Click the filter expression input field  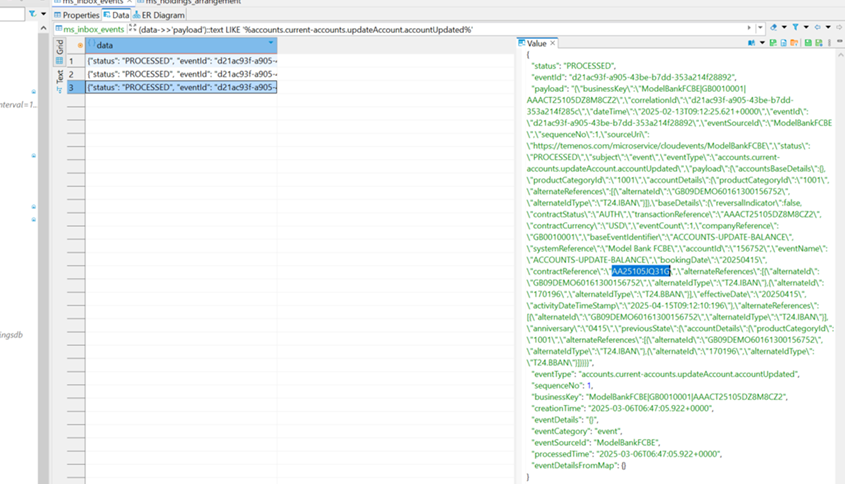tap(400, 29)
